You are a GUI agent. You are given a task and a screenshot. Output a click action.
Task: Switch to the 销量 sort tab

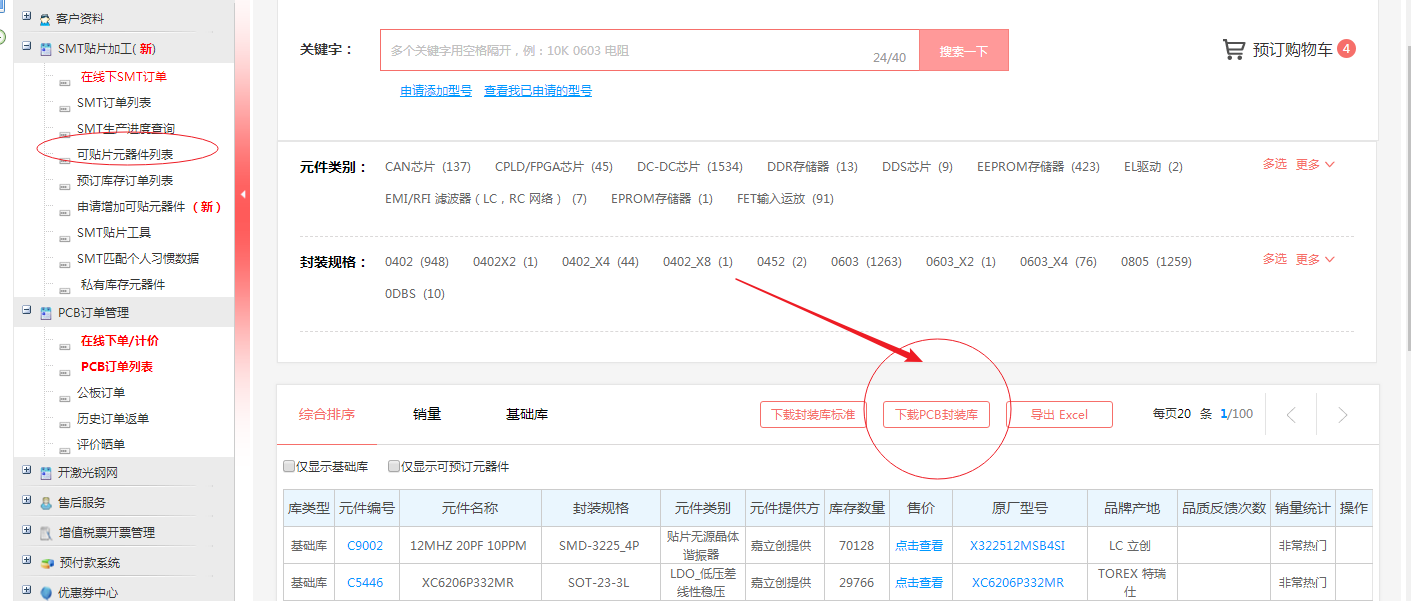pyautogui.click(x=427, y=415)
